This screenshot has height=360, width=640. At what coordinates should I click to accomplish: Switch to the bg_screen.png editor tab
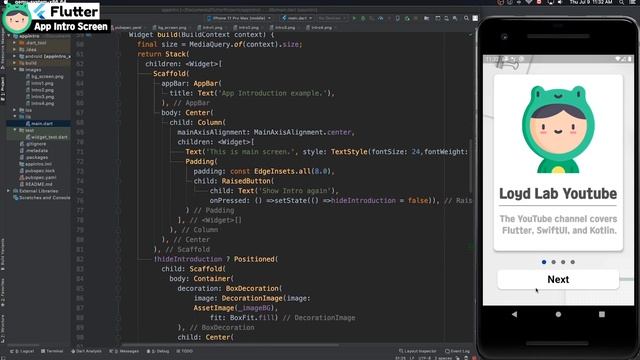click(169, 28)
